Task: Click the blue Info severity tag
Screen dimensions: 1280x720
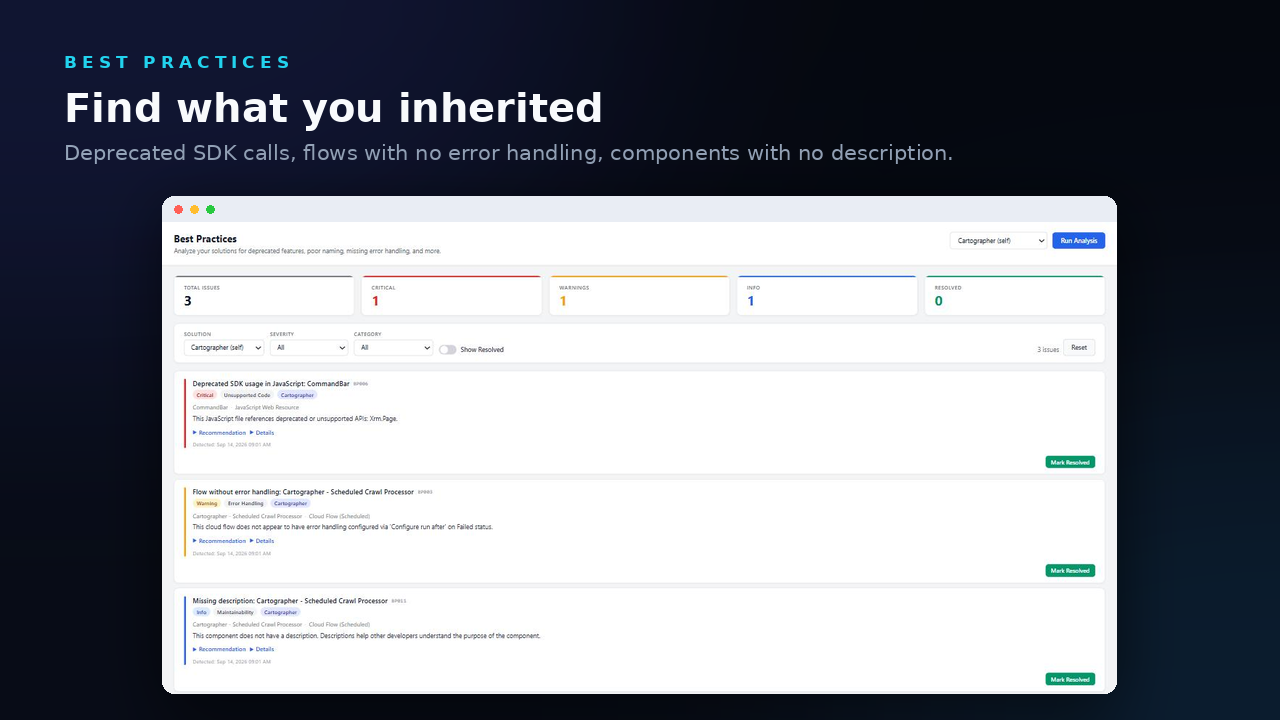Action: pos(202,612)
